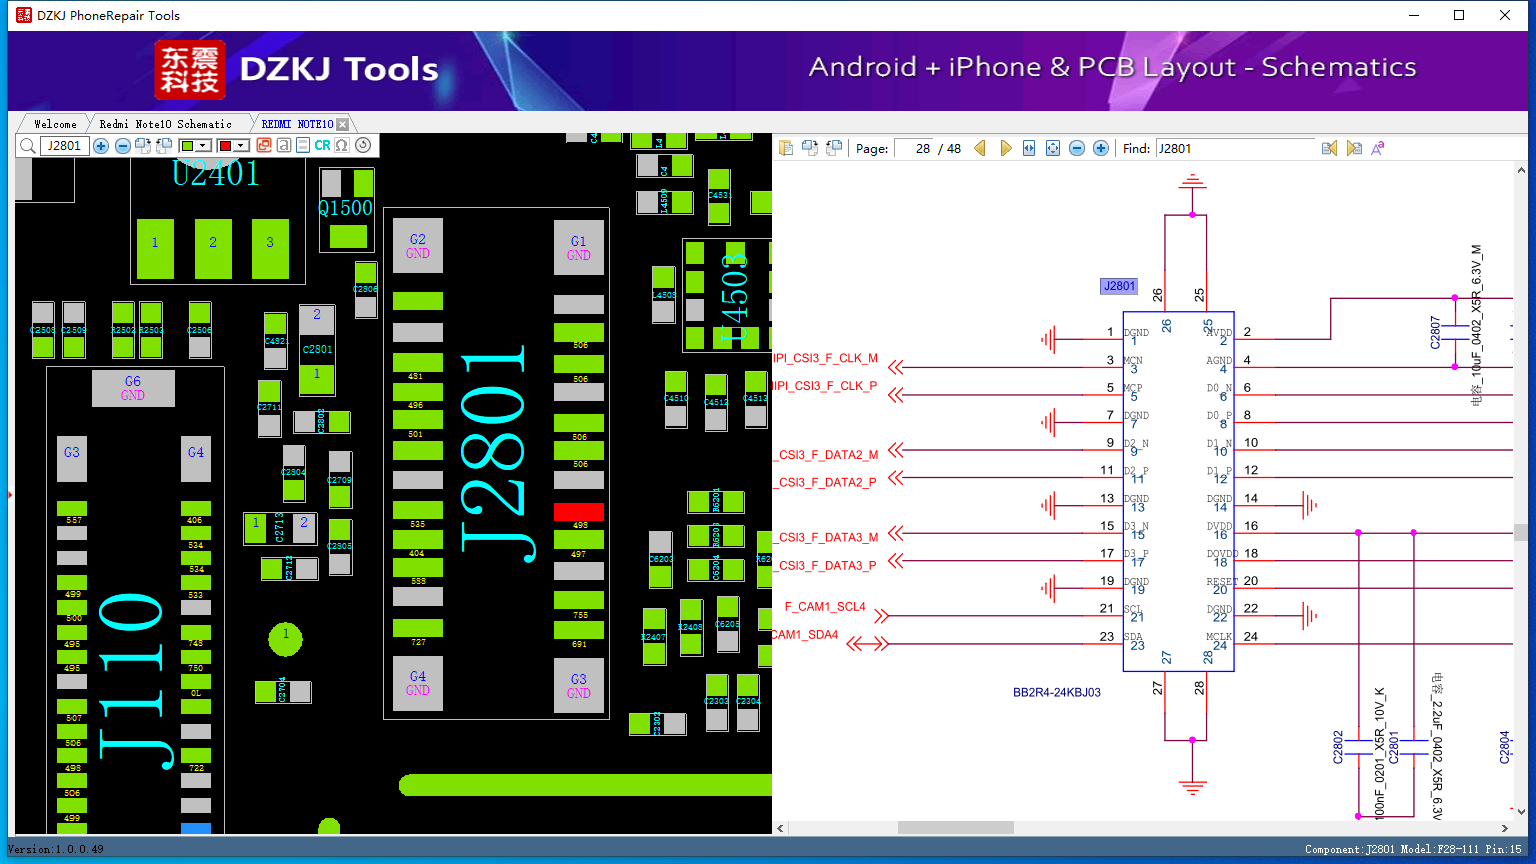Toggle text label 'a' display button
The width and height of the screenshot is (1536, 864).
click(x=284, y=145)
